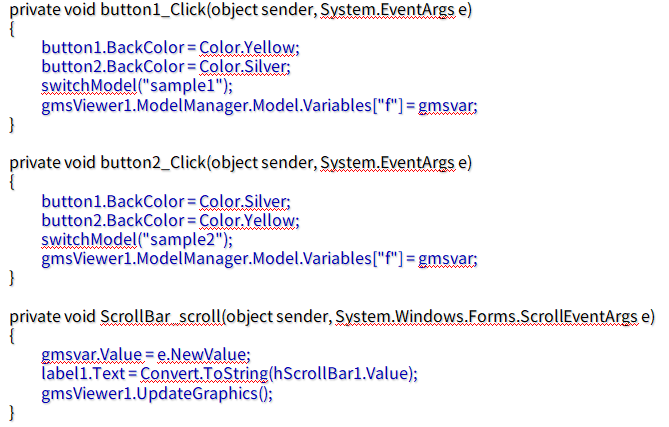Screen dimensions: 669x427
Task: Click hScrollBar1.Value argument
Action: pos(340,374)
